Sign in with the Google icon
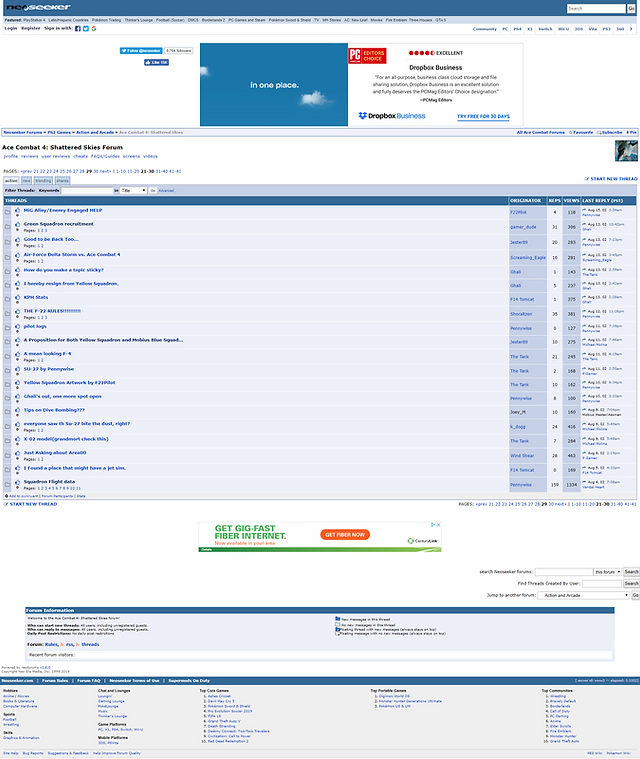640x759 pixels. pos(93,29)
